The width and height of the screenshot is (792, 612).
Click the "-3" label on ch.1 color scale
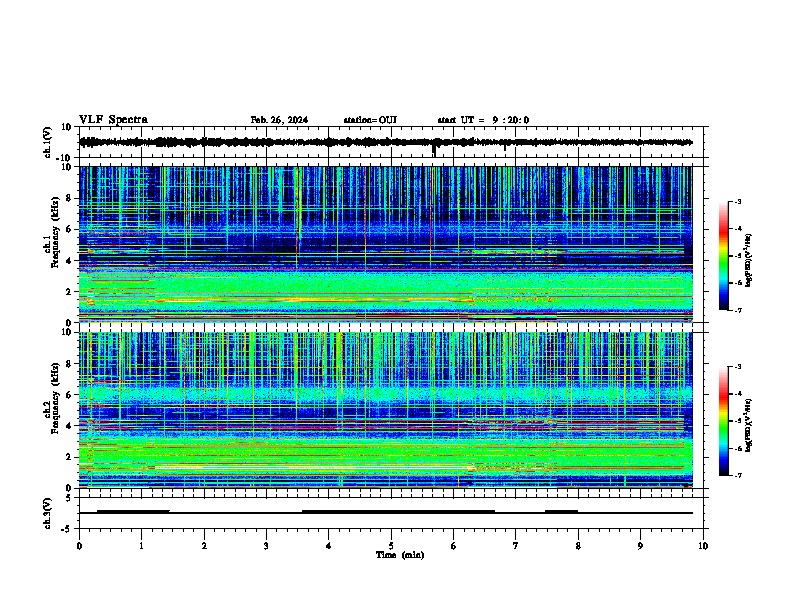click(x=737, y=201)
